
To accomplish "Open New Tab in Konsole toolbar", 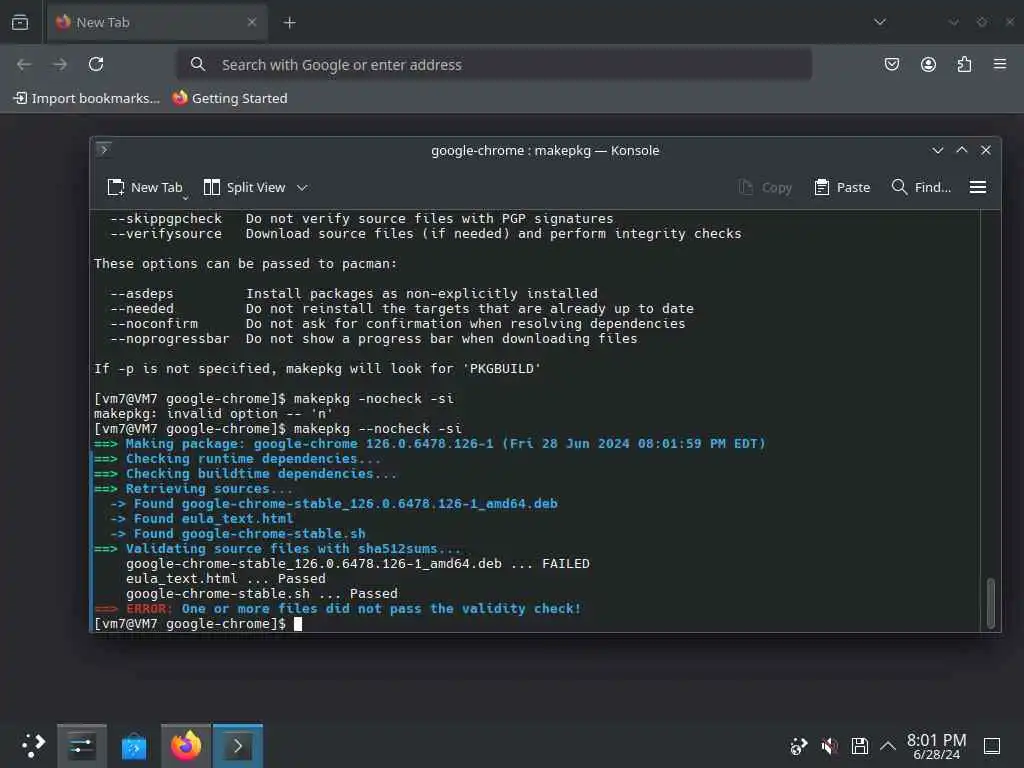I will (x=145, y=187).
